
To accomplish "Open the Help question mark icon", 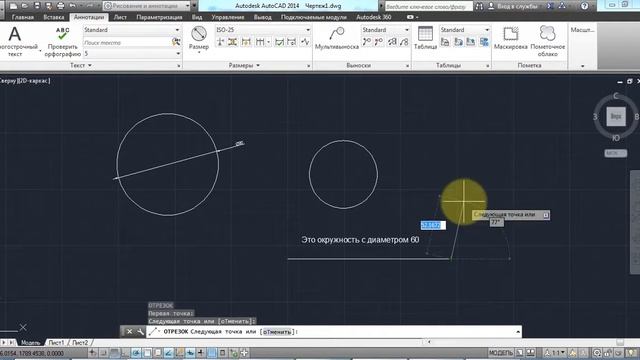I will tap(585, 6).
